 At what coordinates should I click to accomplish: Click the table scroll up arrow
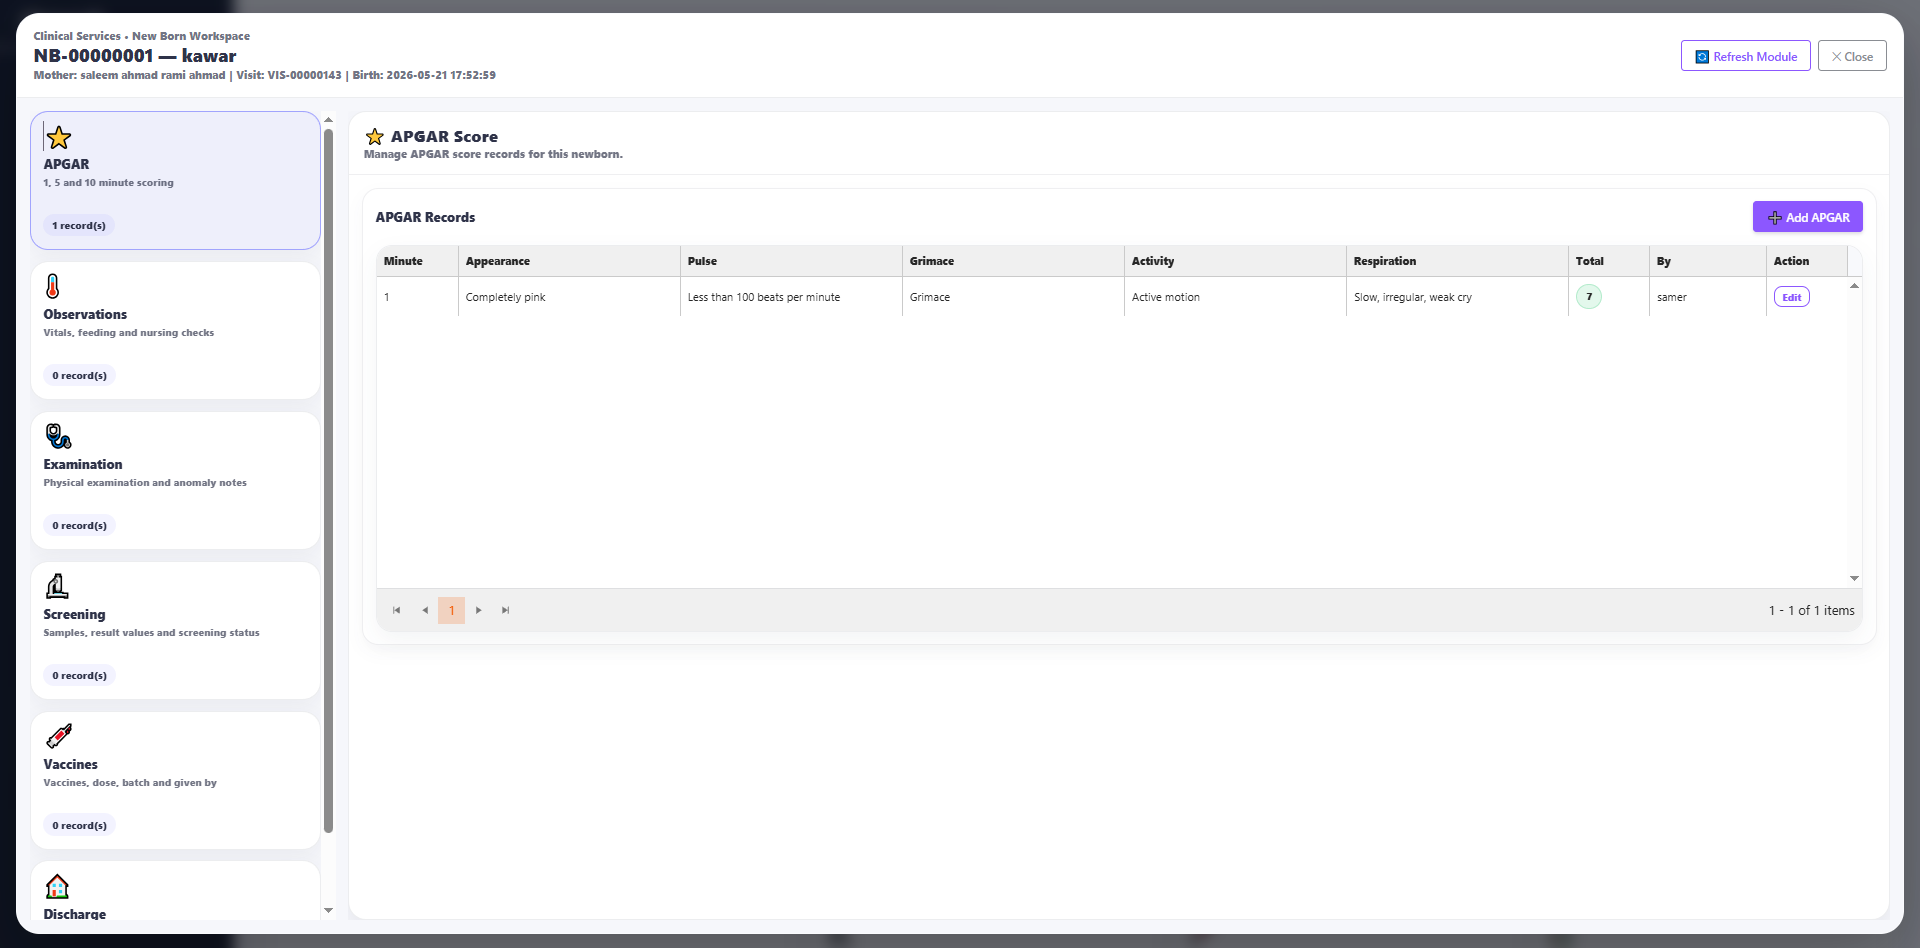pos(1854,286)
